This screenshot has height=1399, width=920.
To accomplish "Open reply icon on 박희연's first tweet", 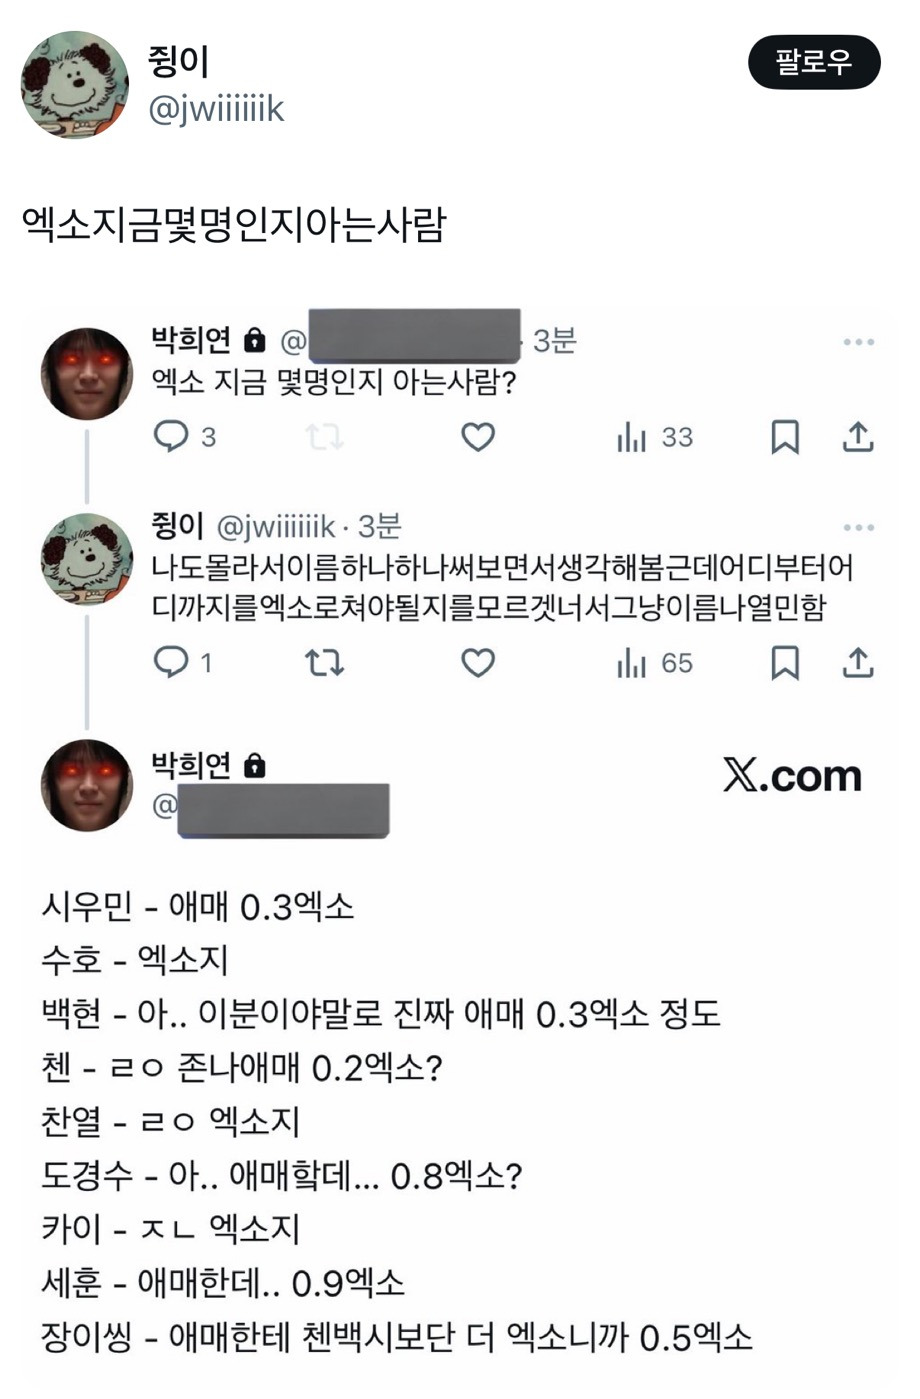I will [171, 436].
